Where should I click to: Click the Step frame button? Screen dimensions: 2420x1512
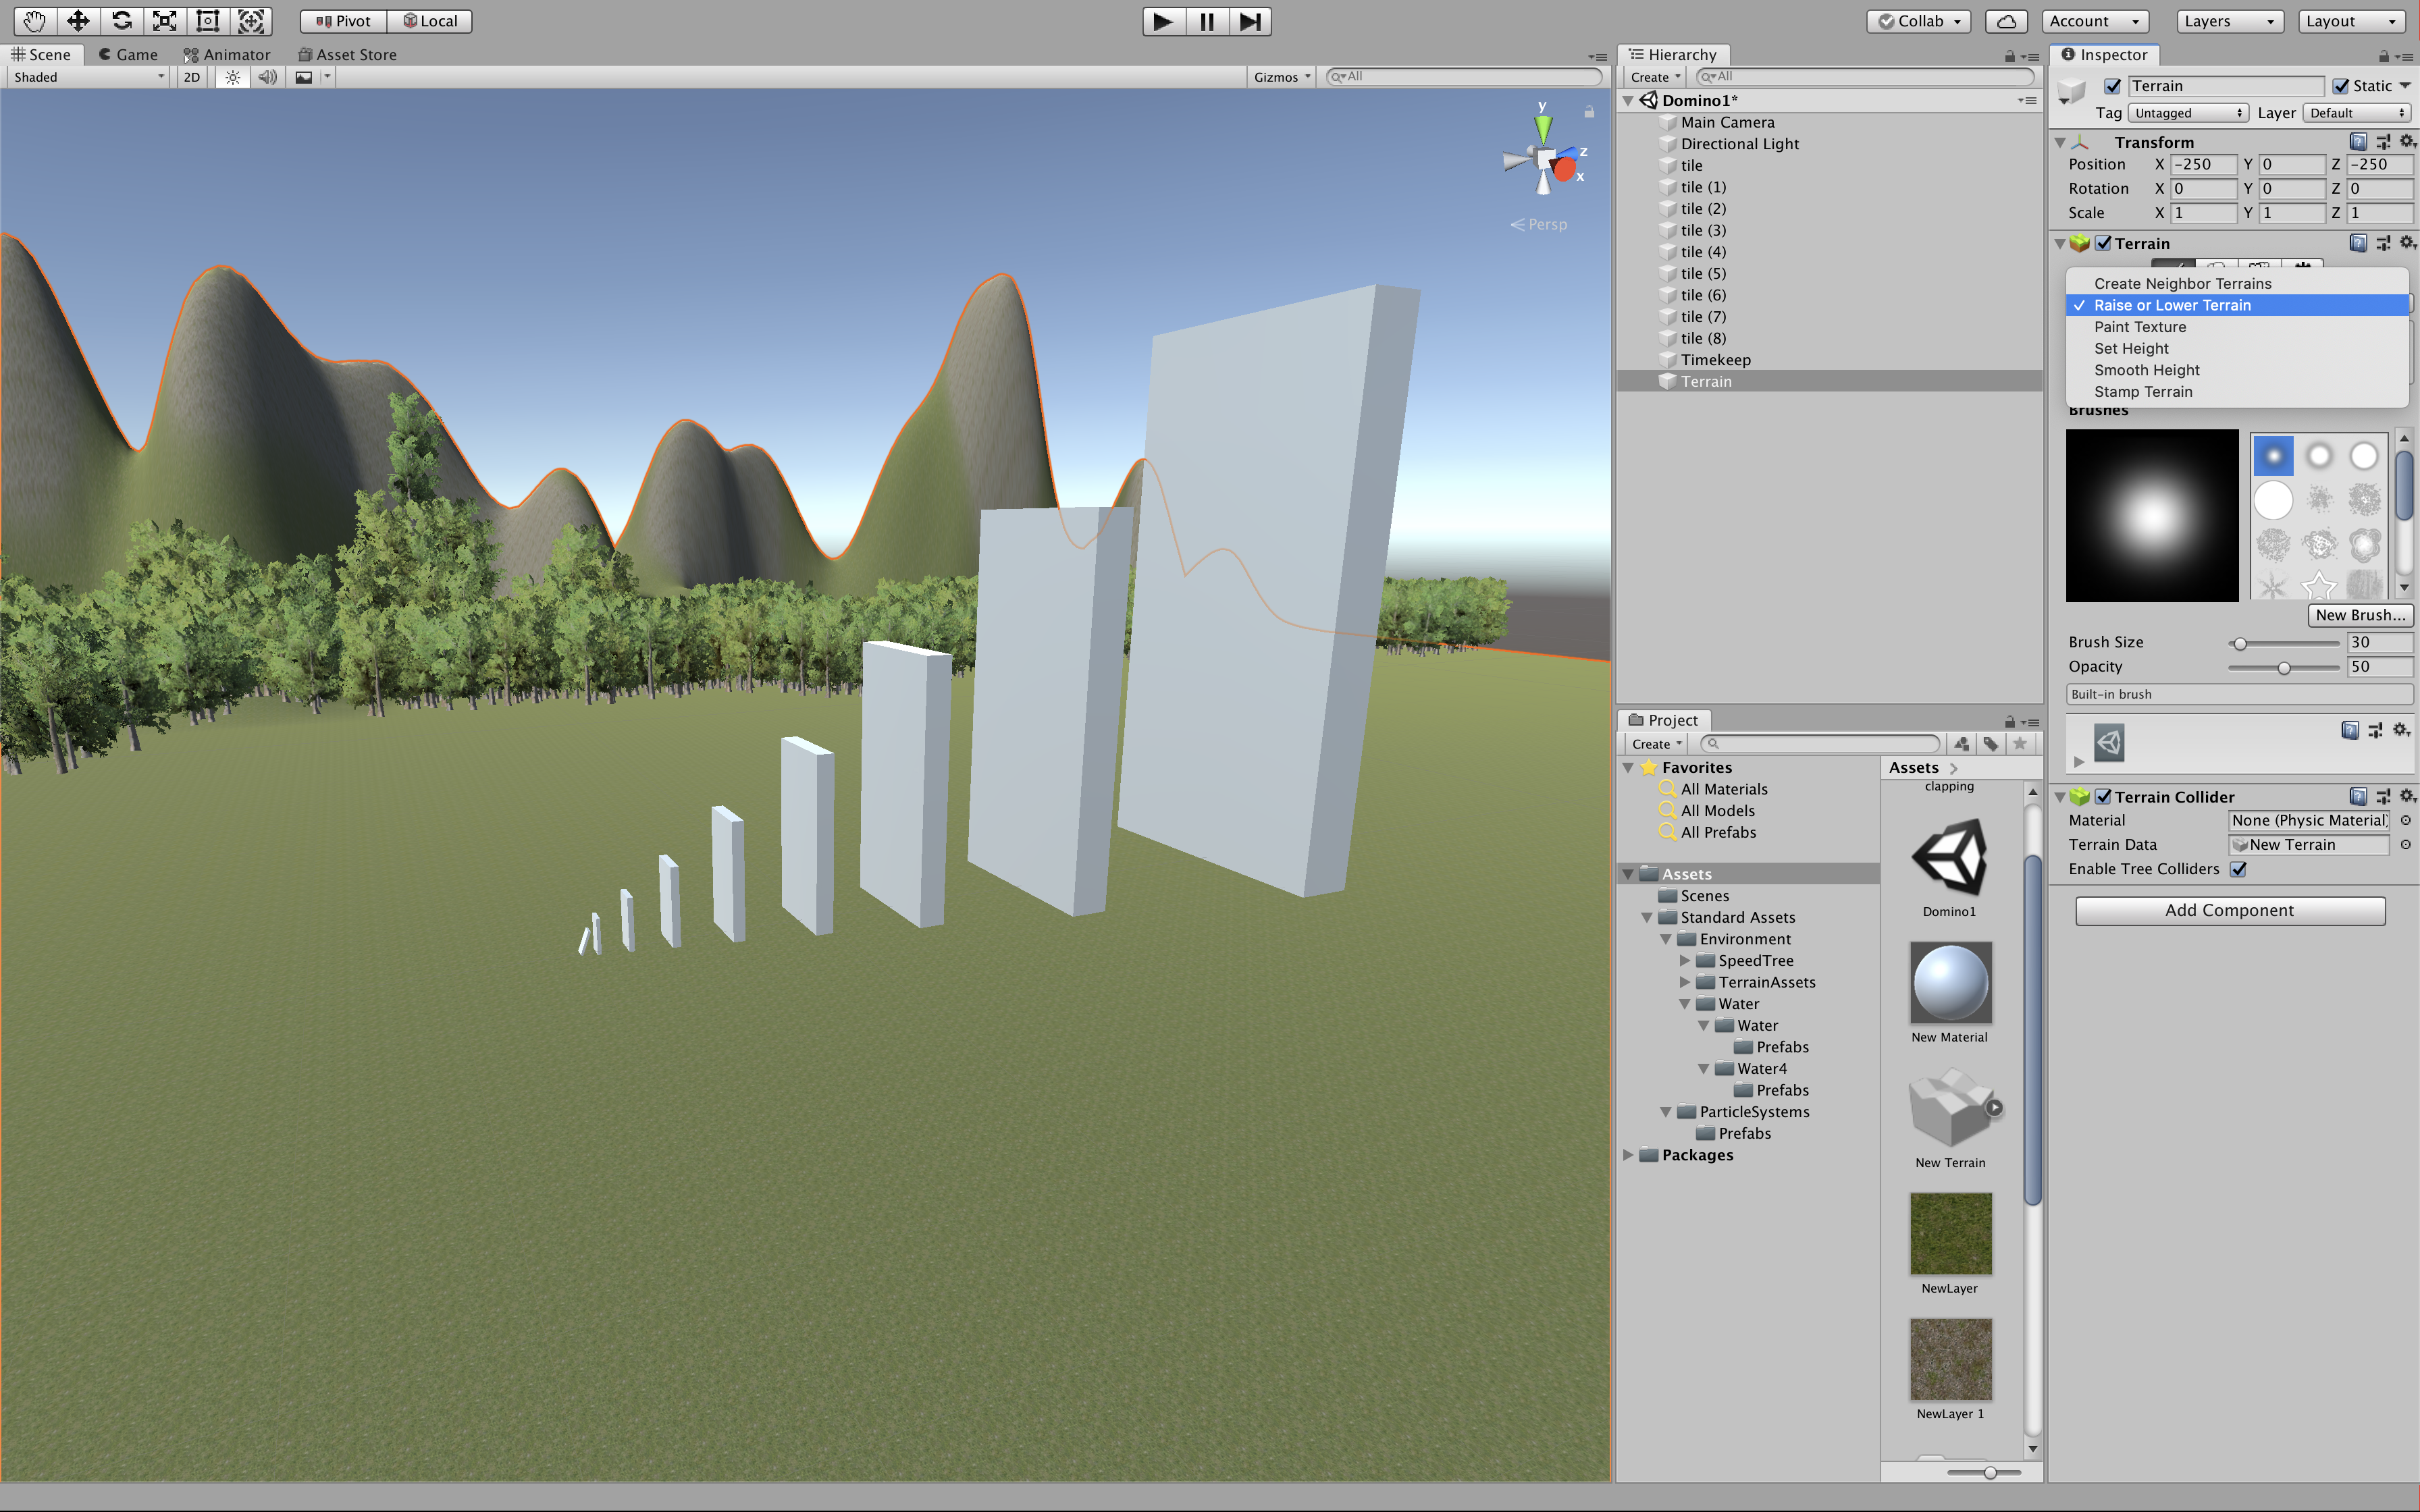pyautogui.click(x=1250, y=21)
